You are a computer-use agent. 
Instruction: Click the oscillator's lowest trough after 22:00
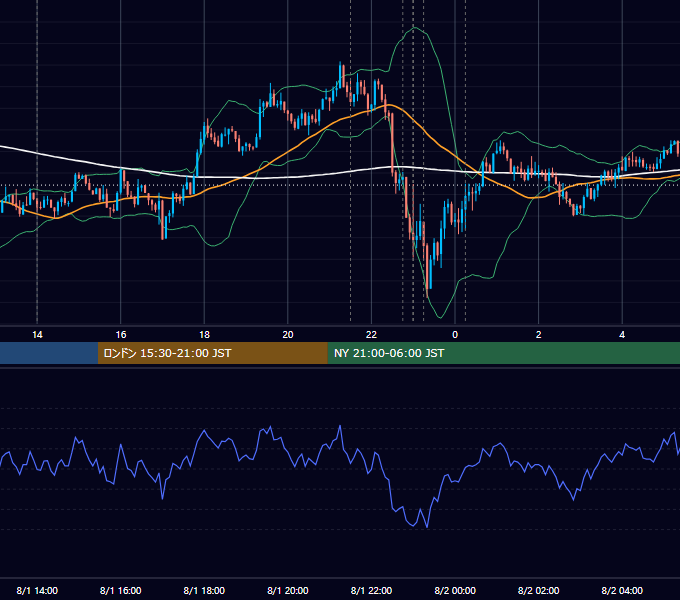(427, 526)
